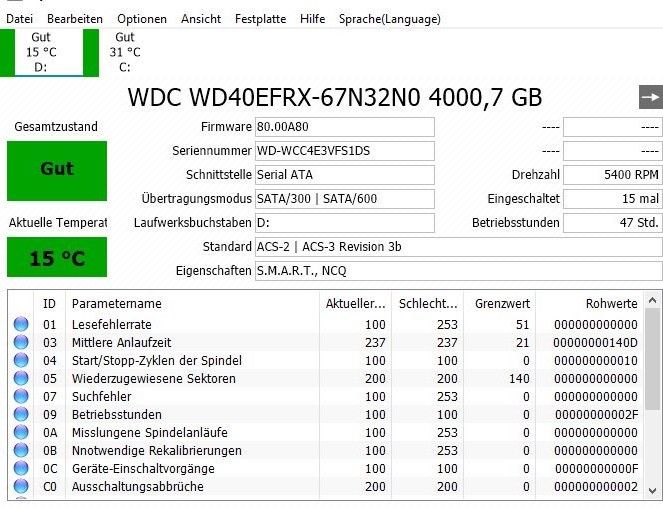663x508 pixels.
Task: Open the Hilfe menu
Action: pos(312,19)
